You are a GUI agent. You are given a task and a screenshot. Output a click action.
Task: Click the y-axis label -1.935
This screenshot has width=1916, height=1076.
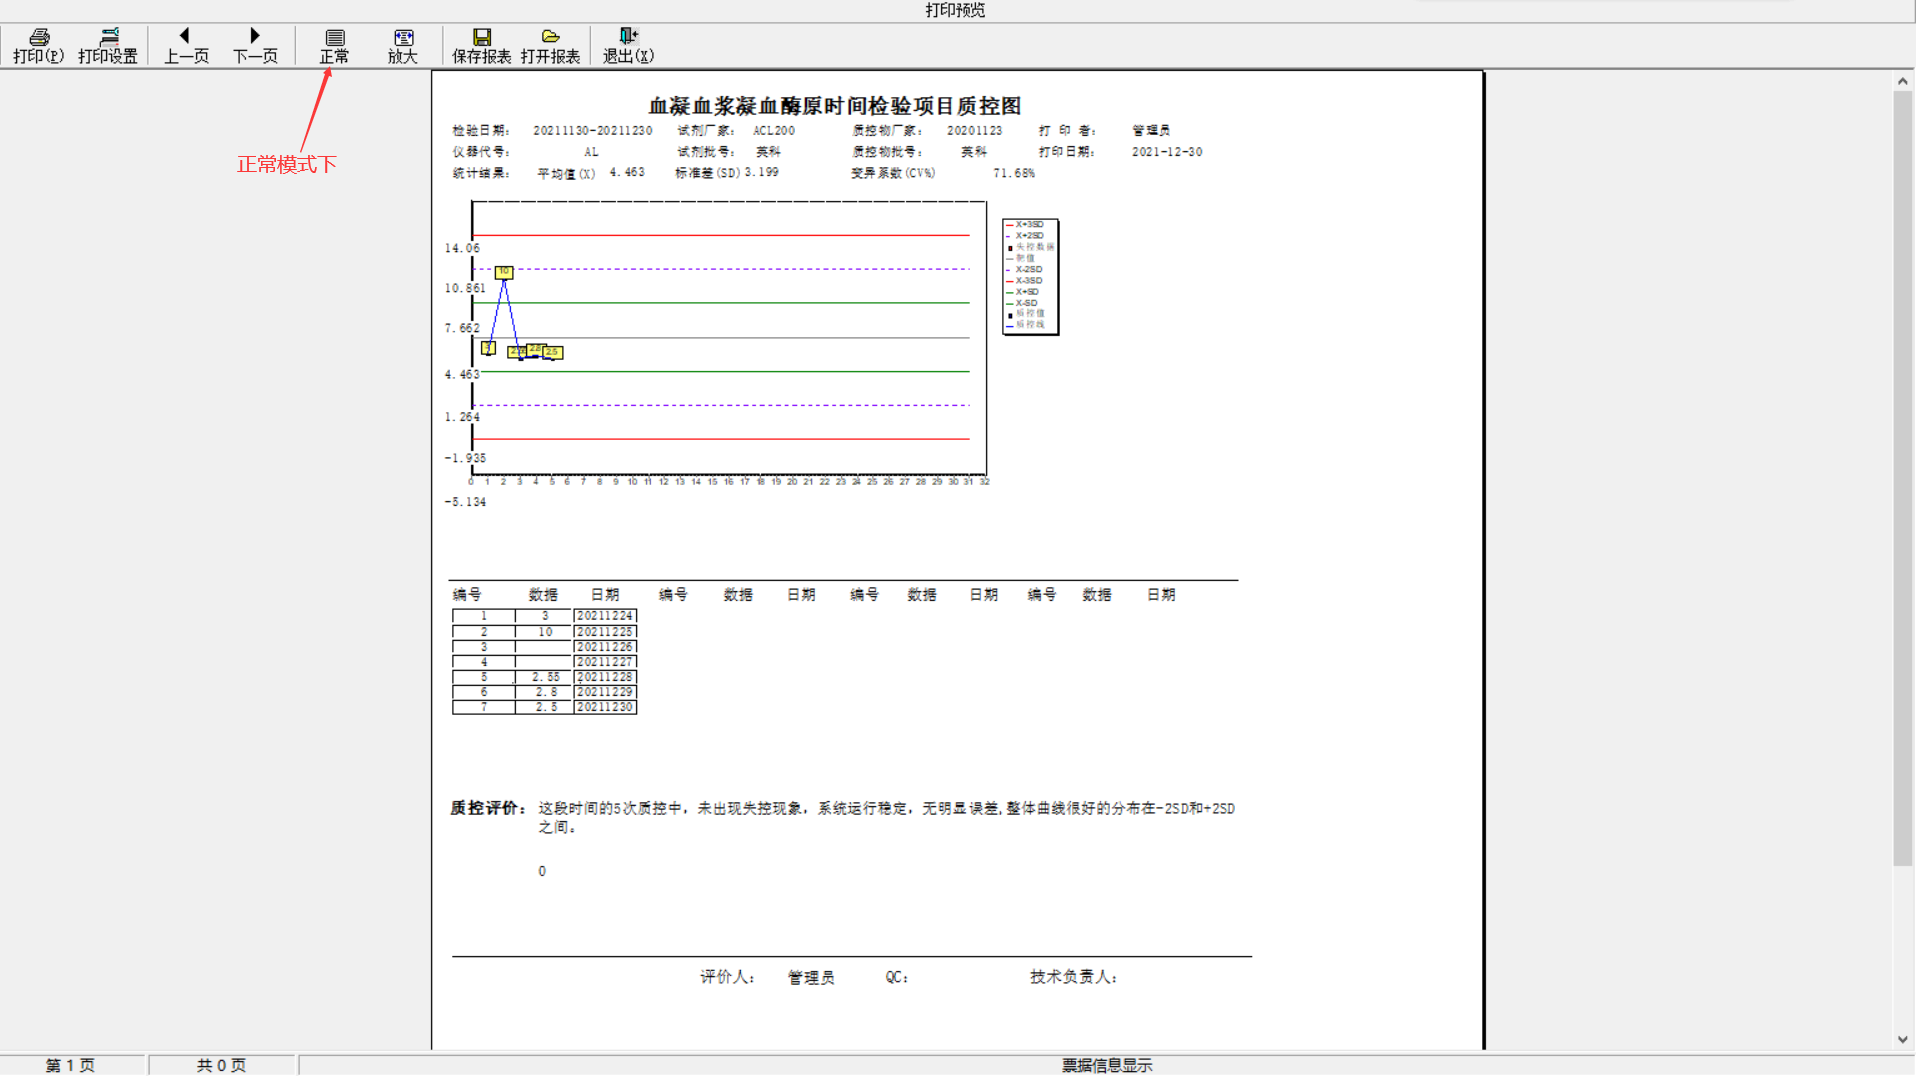(x=465, y=458)
